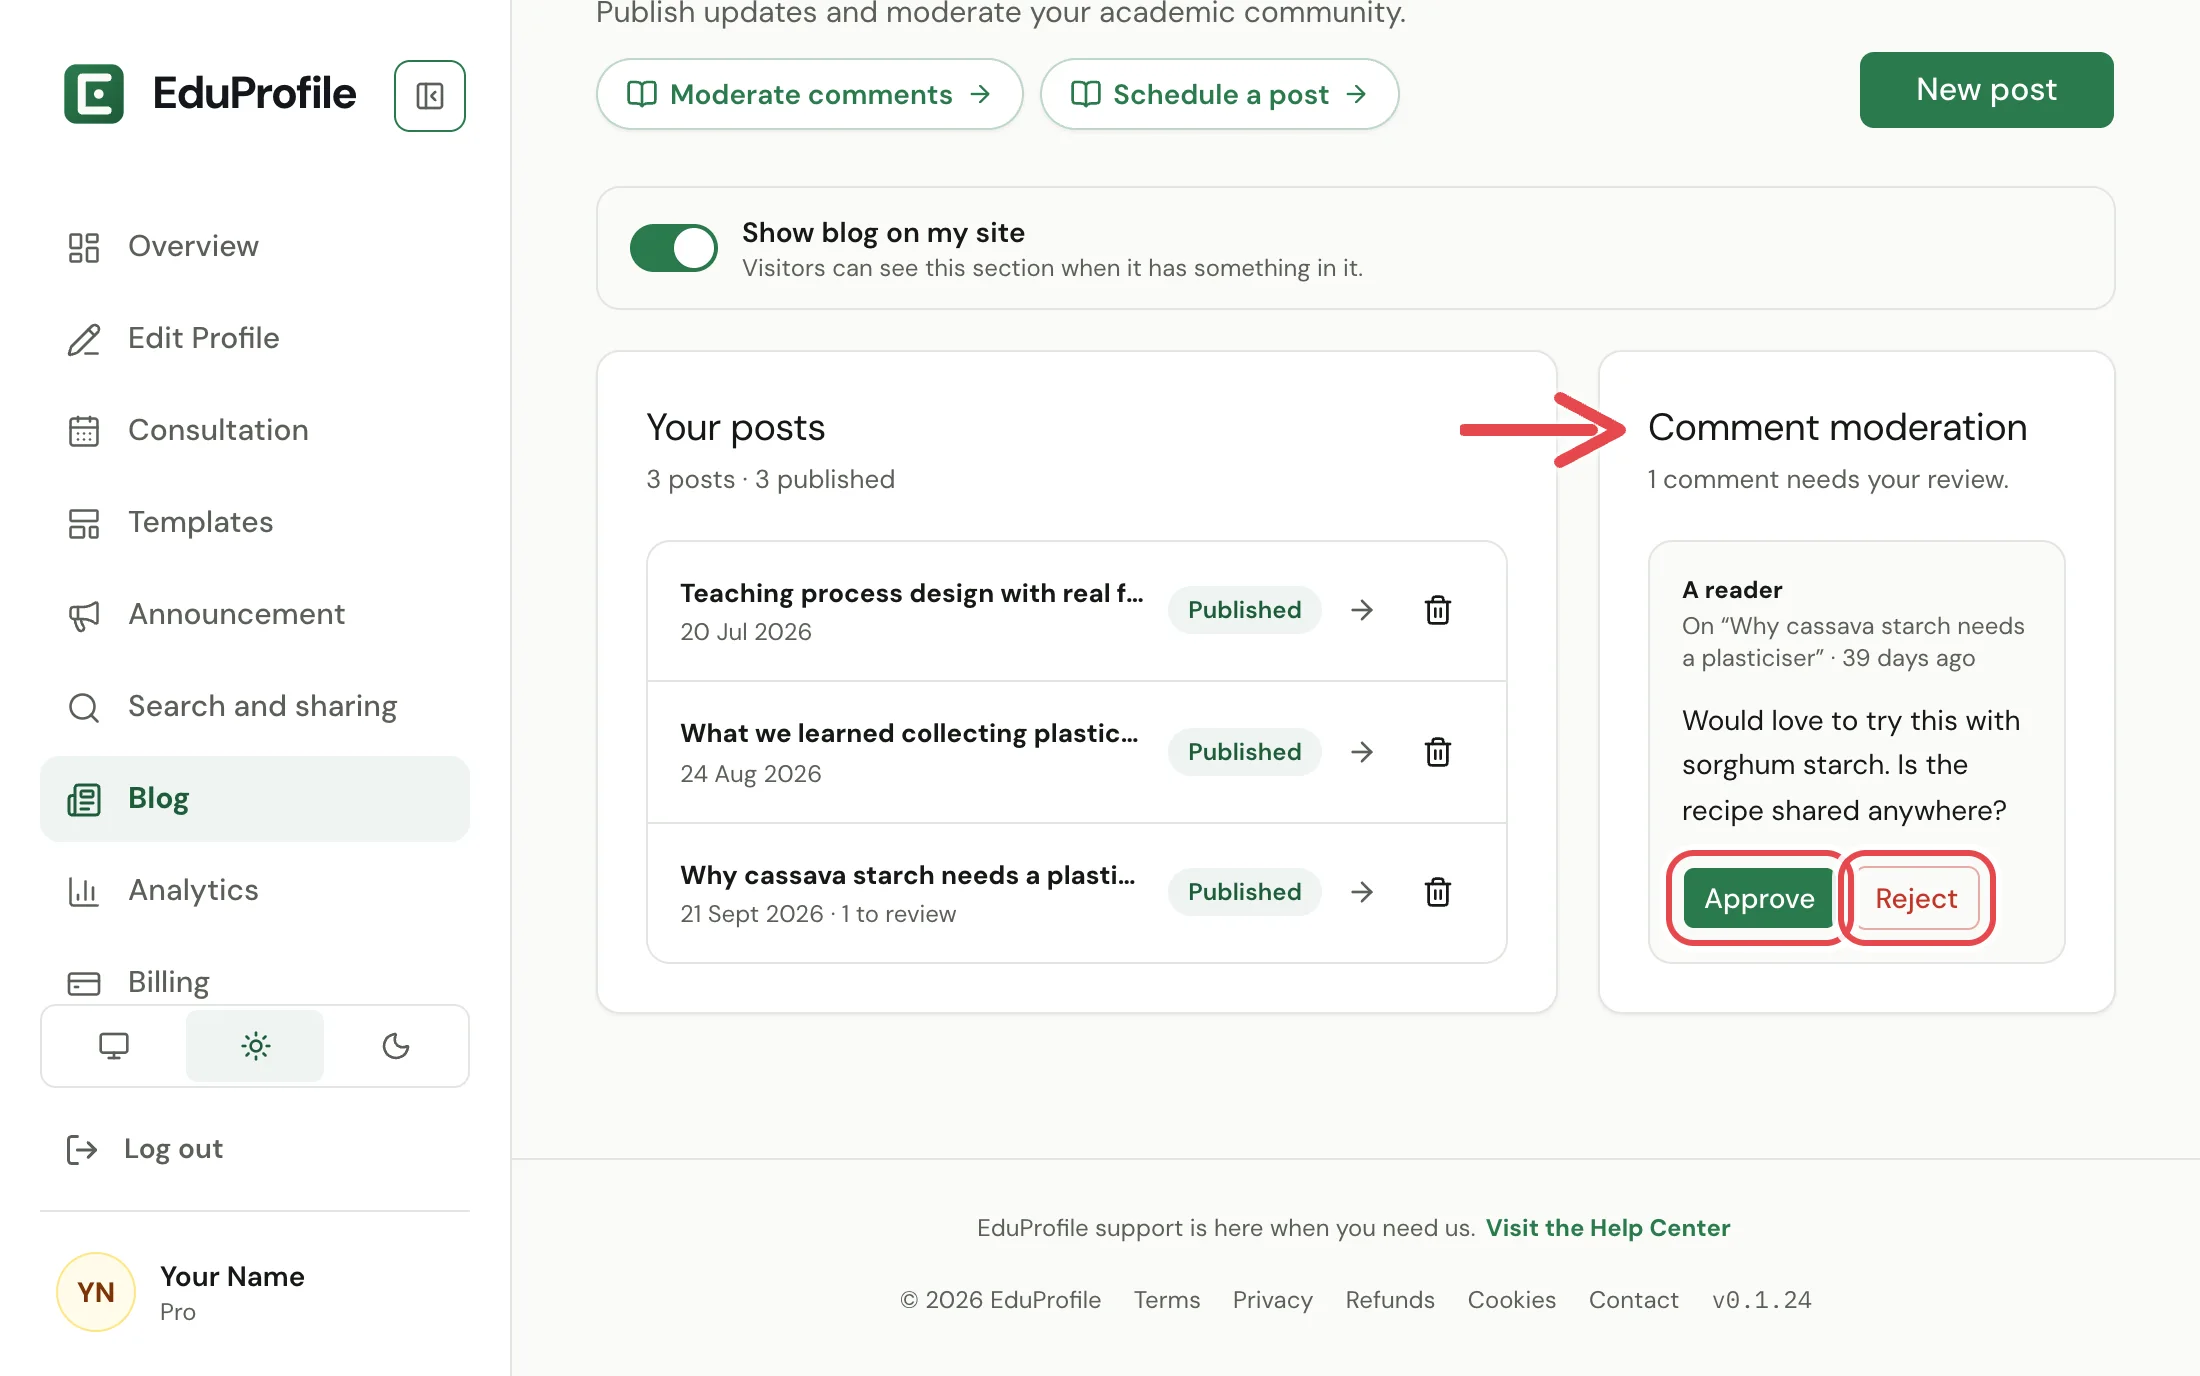Create a New post

(1986, 90)
